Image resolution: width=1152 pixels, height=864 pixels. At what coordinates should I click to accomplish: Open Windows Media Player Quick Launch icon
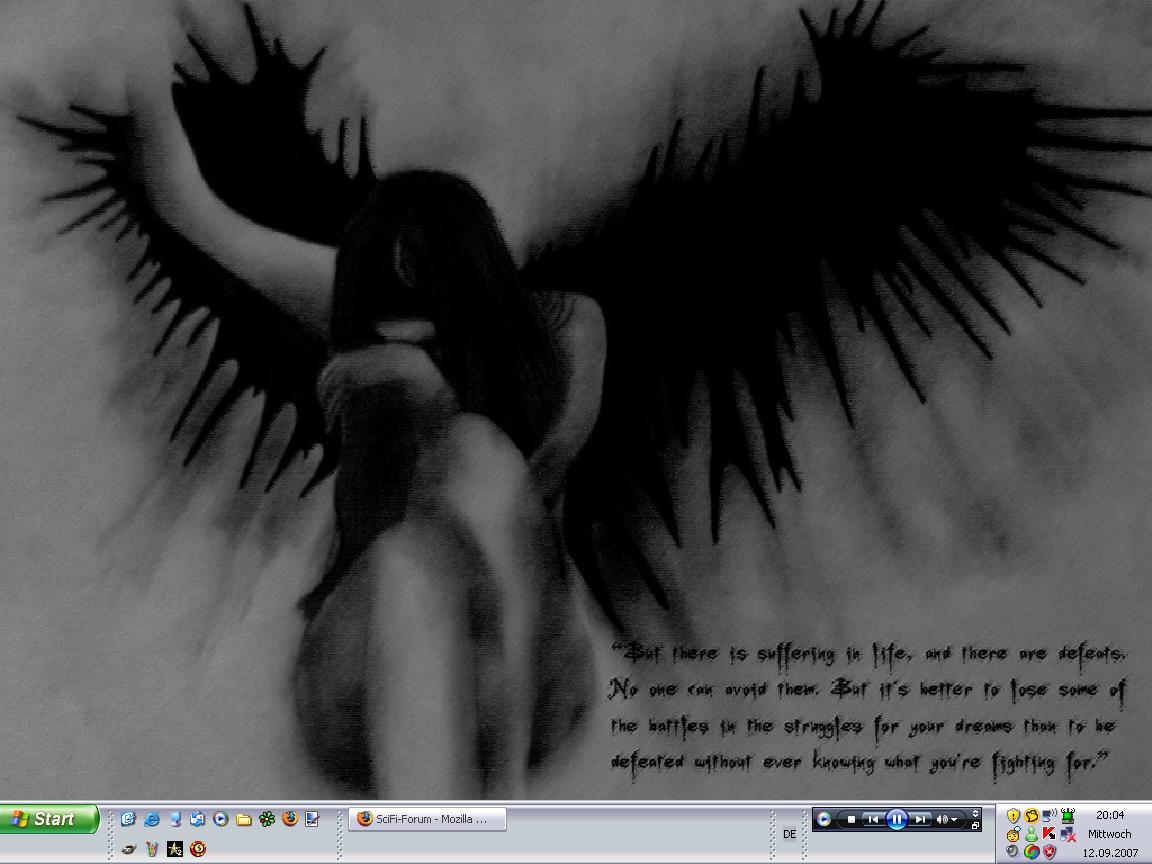tap(221, 819)
